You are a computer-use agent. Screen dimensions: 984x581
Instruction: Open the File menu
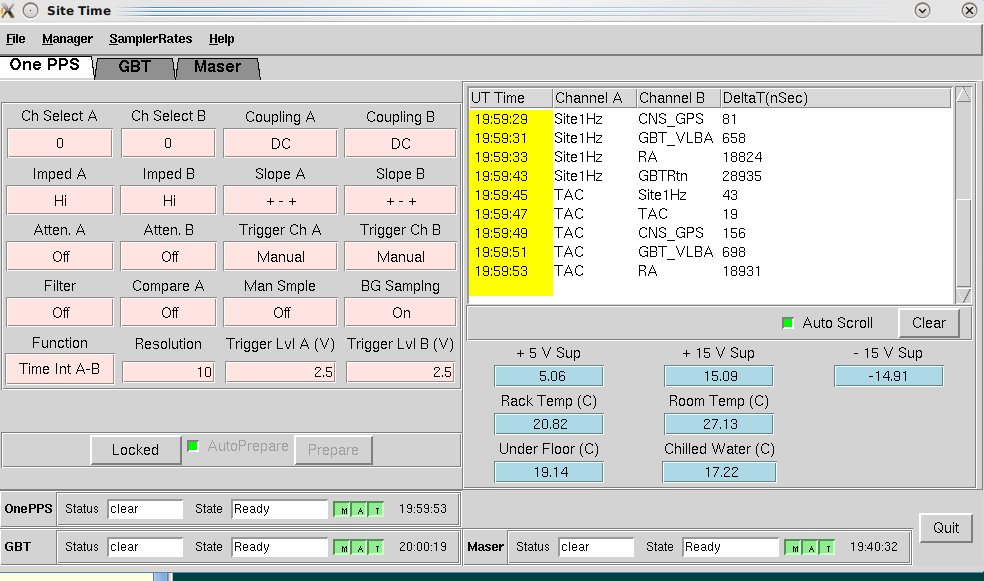click(16, 39)
